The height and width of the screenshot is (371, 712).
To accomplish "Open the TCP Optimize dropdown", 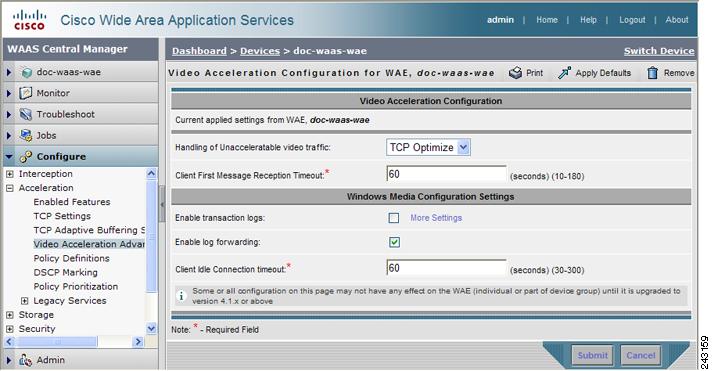I will [x=428, y=148].
